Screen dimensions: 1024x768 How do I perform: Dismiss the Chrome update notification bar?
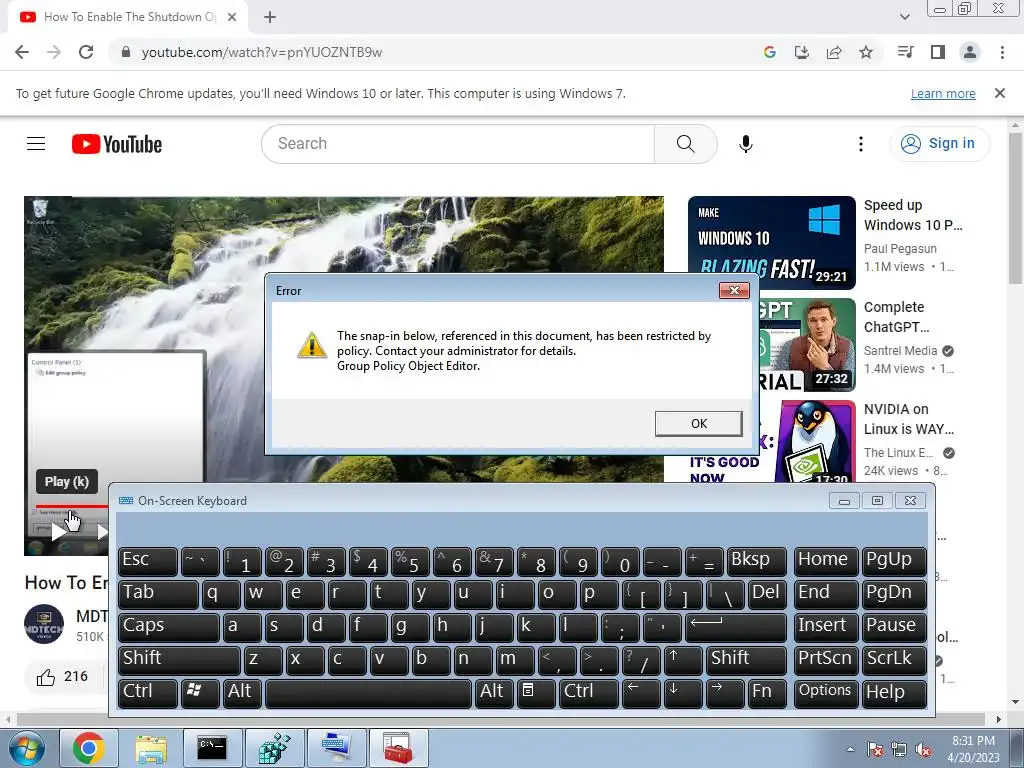(x=999, y=93)
